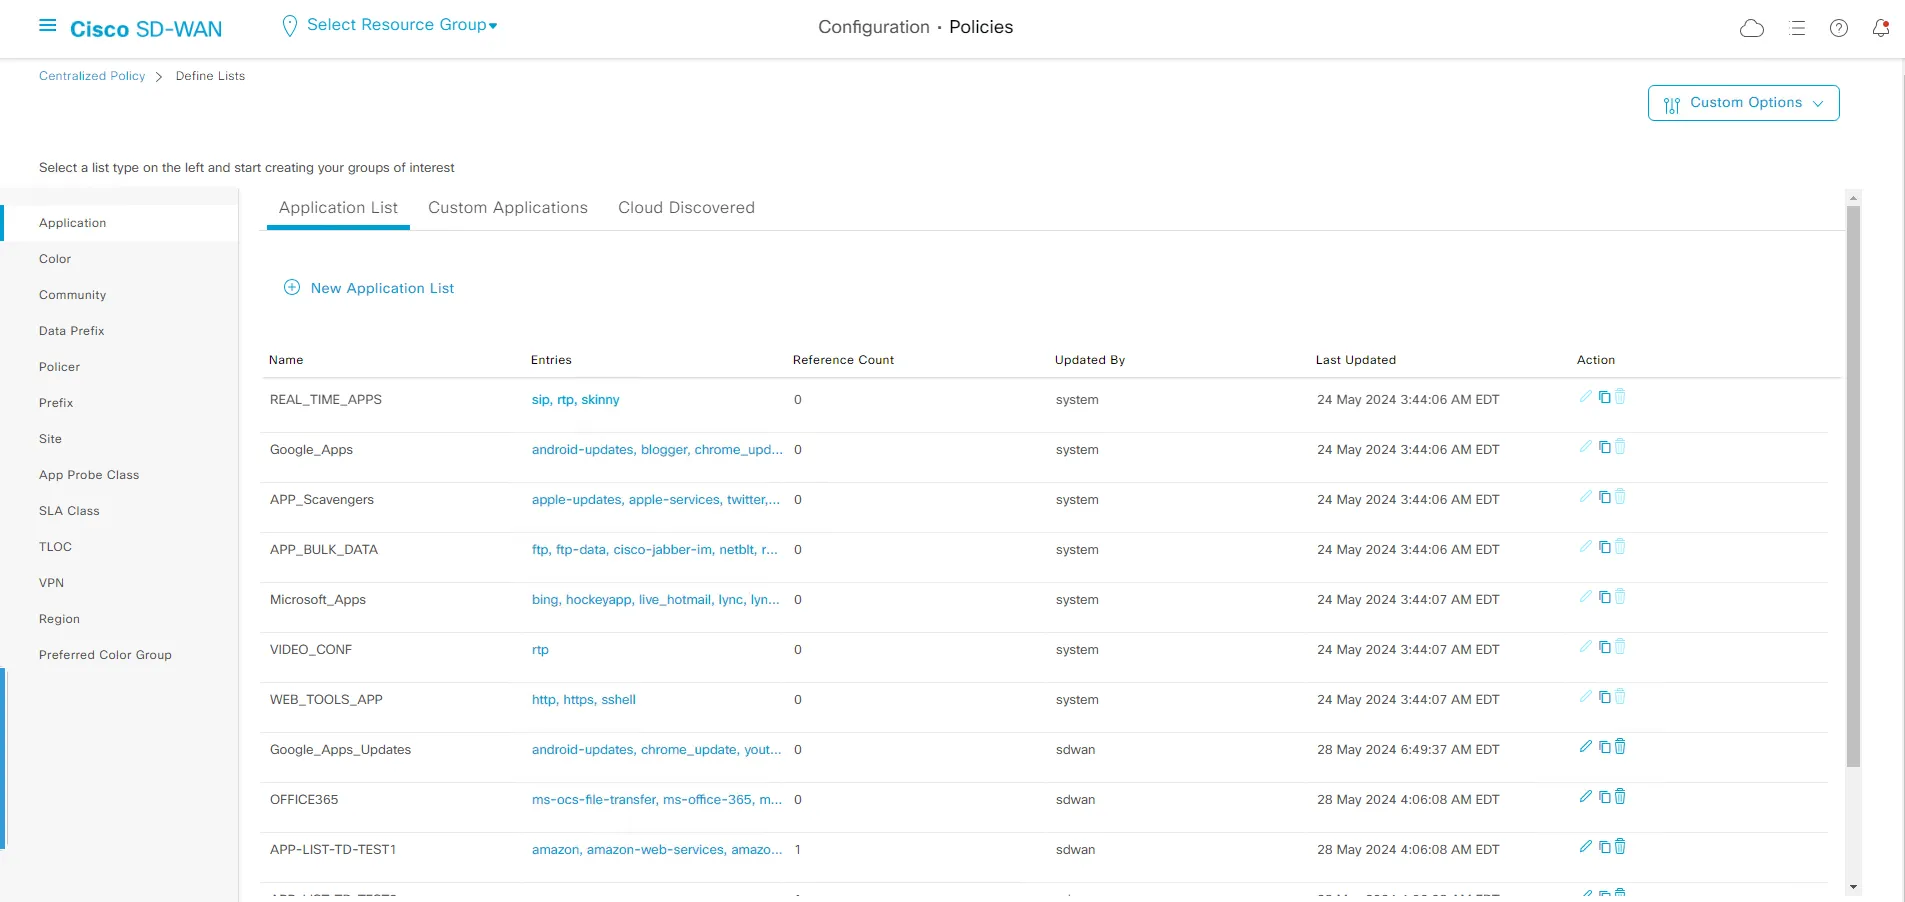Image resolution: width=1905 pixels, height=902 pixels.
Task: Edit the OFFICE365 application list
Action: [x=1585, y=796]
